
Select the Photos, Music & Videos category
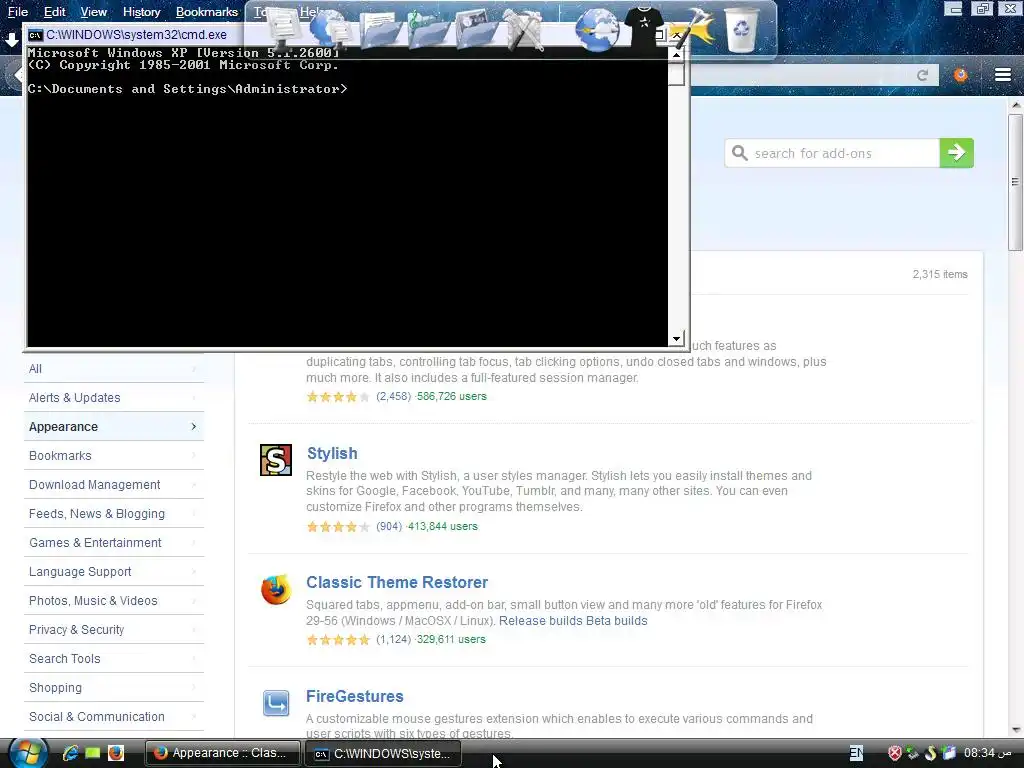click(x=114, y=600)
